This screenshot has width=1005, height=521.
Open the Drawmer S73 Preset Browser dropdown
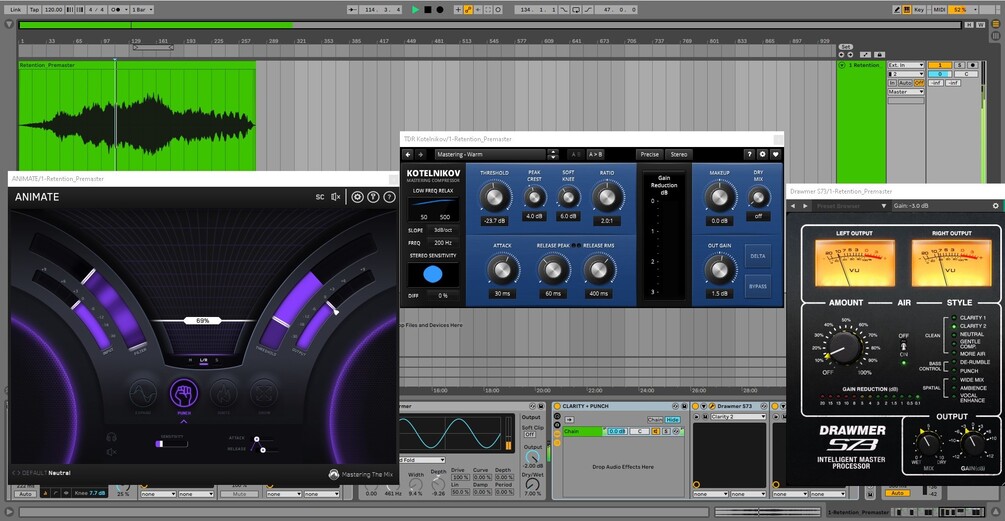[849, 206]
